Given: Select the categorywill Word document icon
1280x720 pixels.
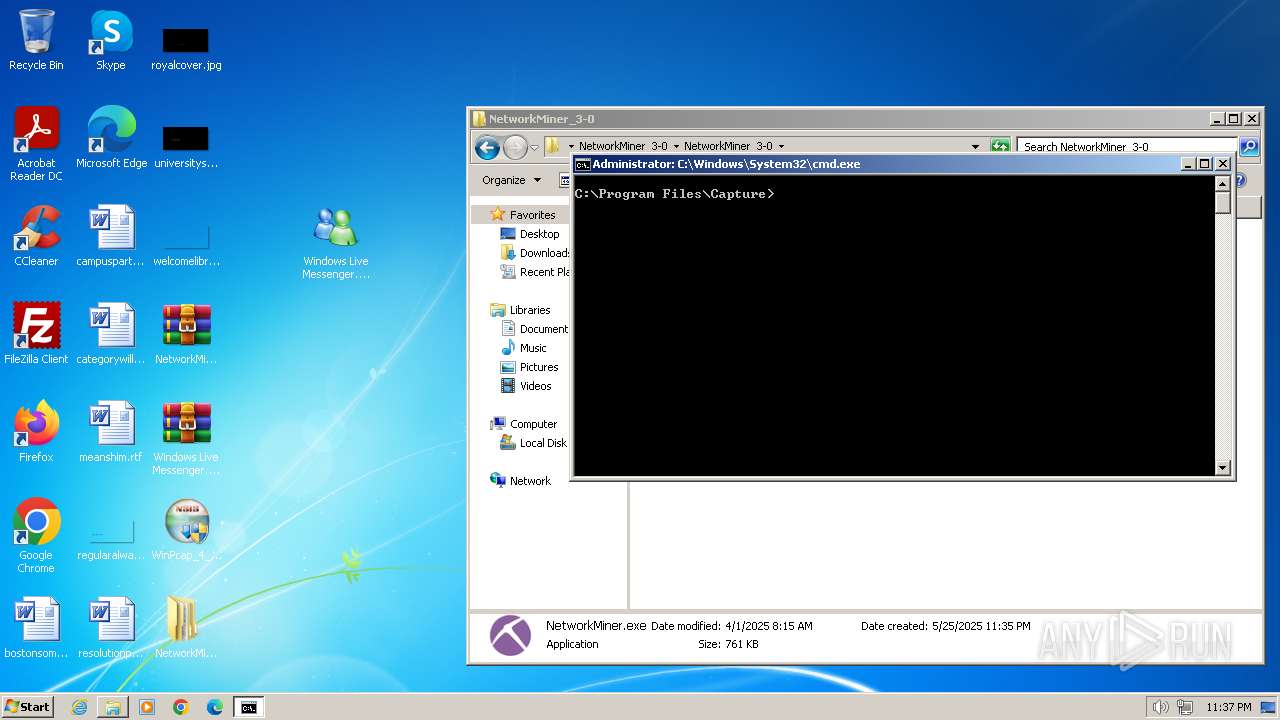Looking at the screenshot, I should pos(111,334).
